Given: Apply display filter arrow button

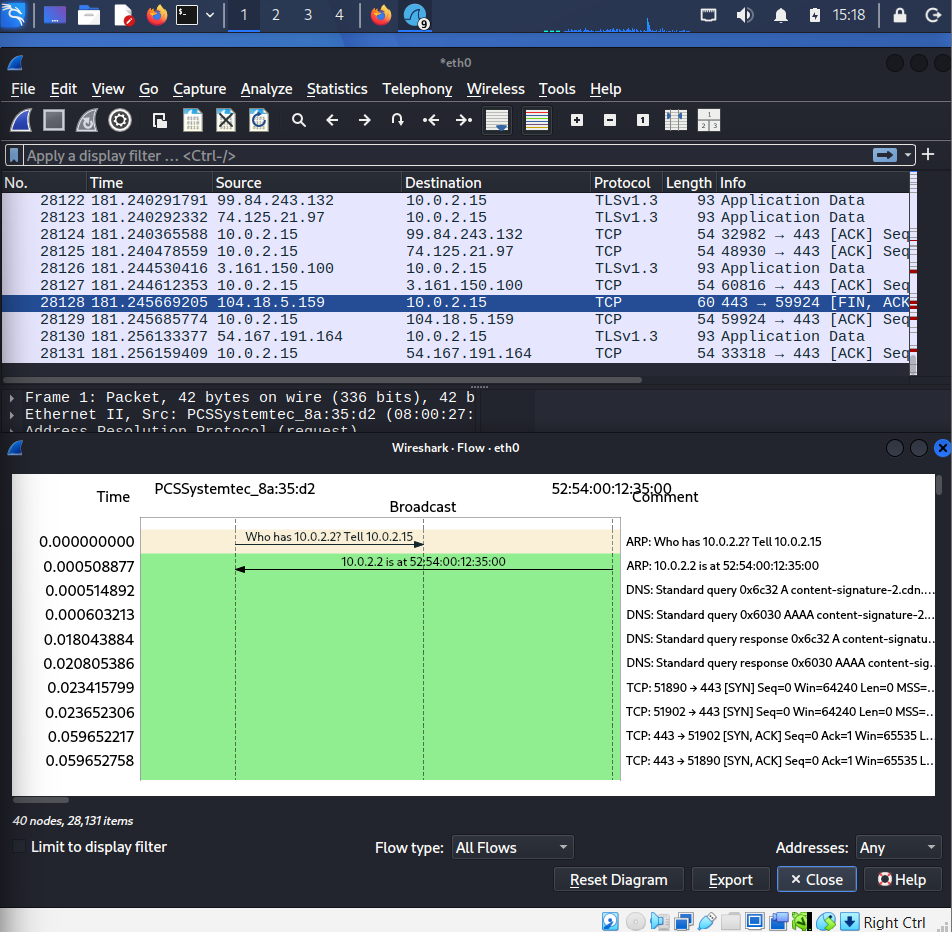Looking at the screenshot, I should [x=885, y=155].
